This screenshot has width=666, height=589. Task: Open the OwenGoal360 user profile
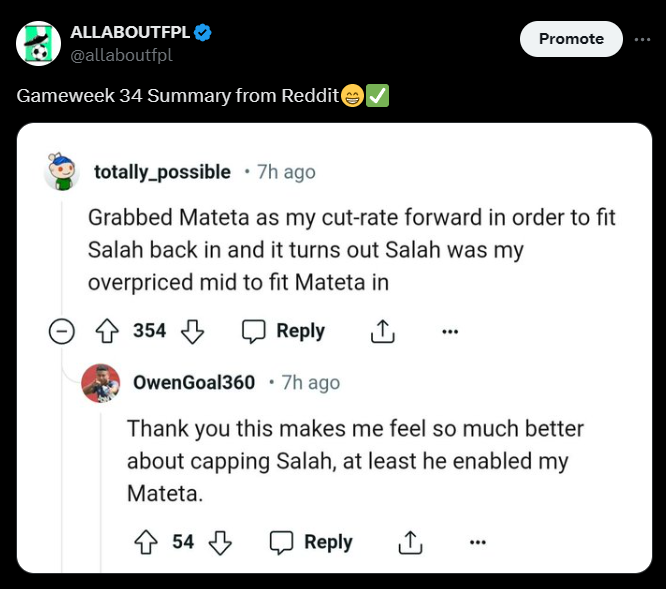(x=194, y=382)
